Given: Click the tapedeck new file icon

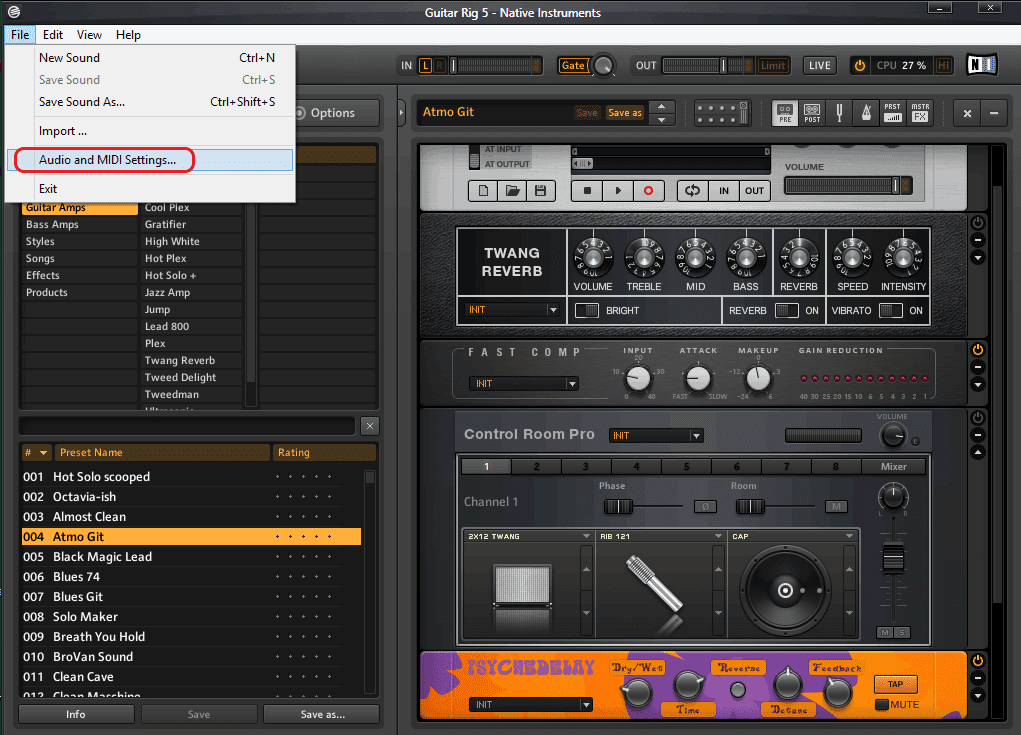Looking at the screenshot, I should 483,191.
